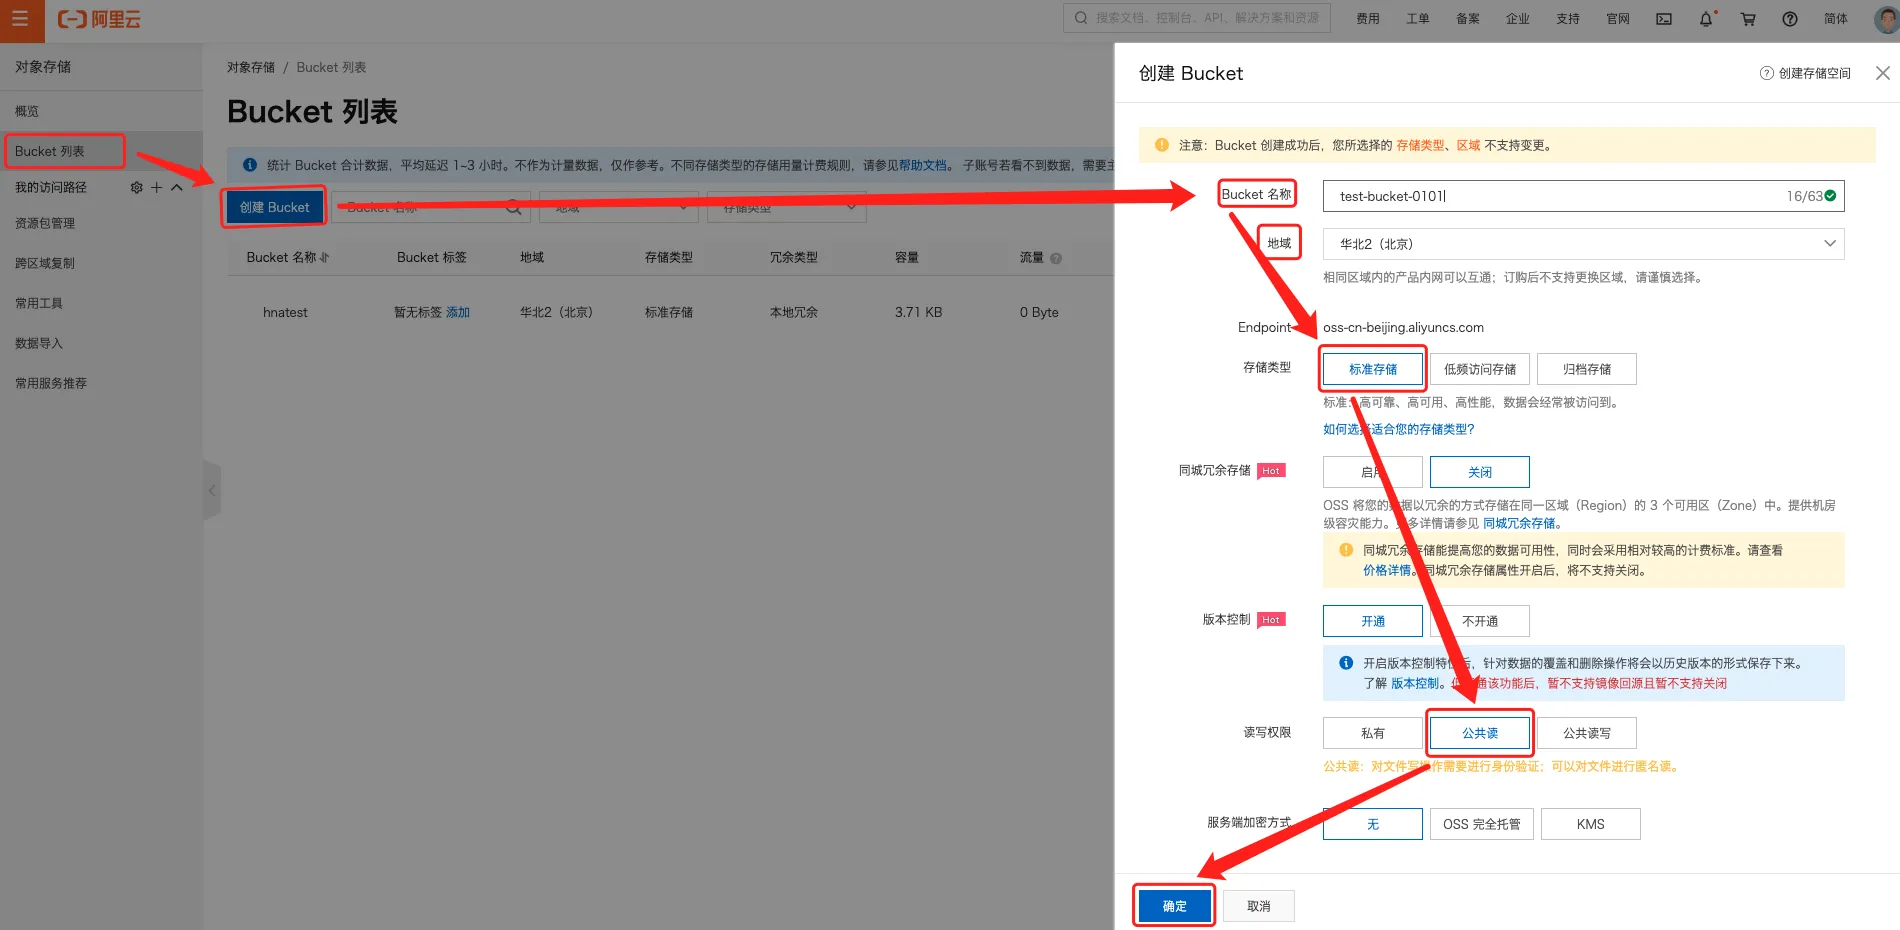Click the user avatar in top-right corner
Viewport: 1900px width, 930px height.
(x=1886, y=19)
